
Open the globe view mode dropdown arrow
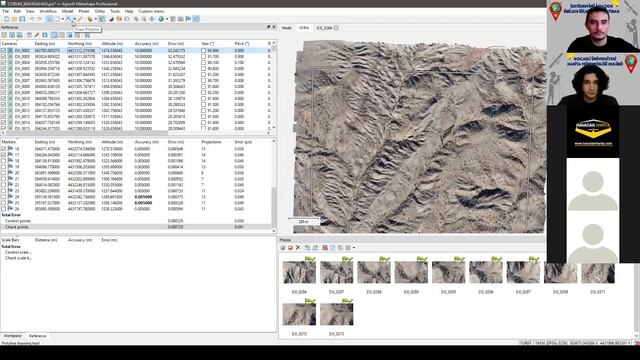point(167,19)
